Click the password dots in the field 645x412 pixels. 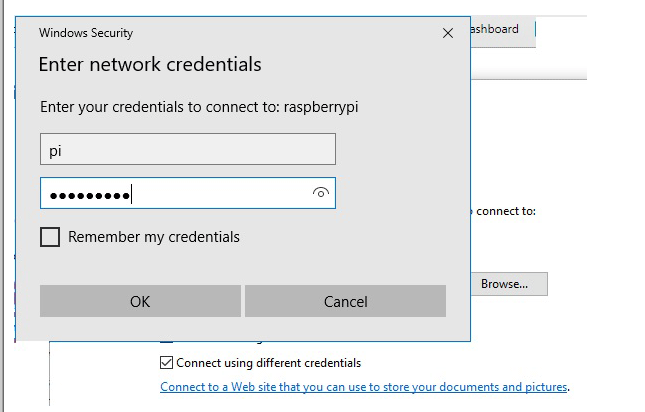coord(90,195)
